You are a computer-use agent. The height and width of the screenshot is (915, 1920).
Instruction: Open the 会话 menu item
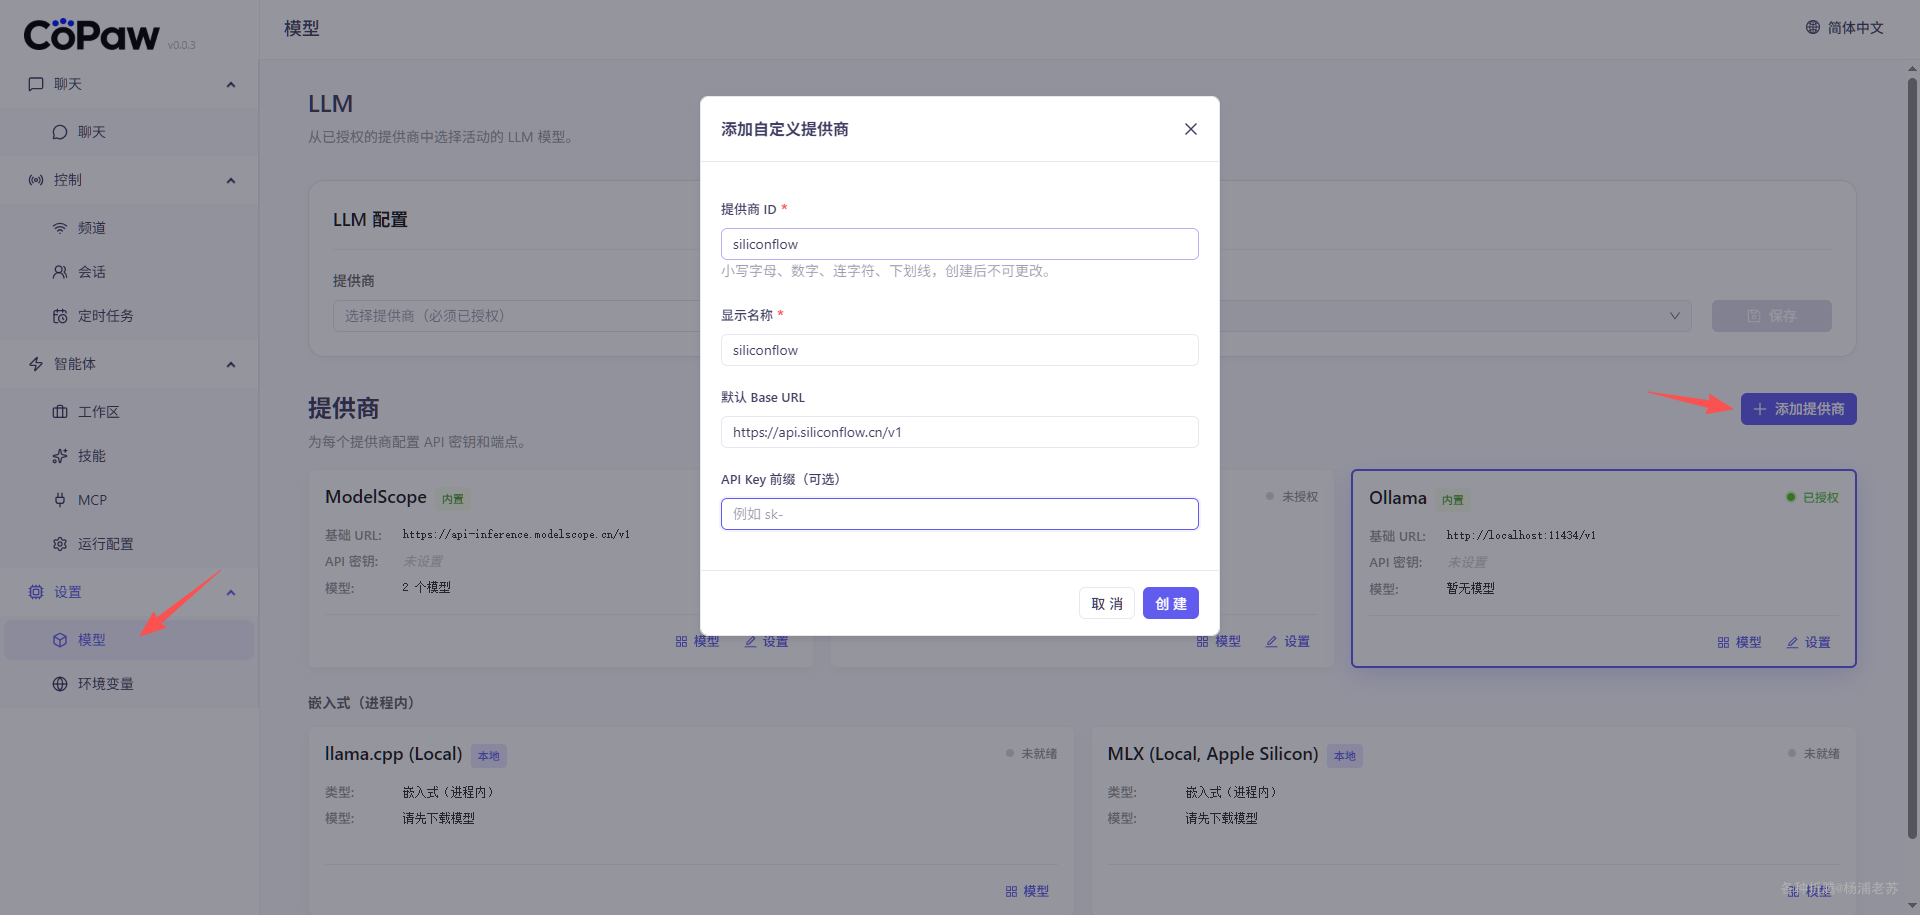pos(129,272)
